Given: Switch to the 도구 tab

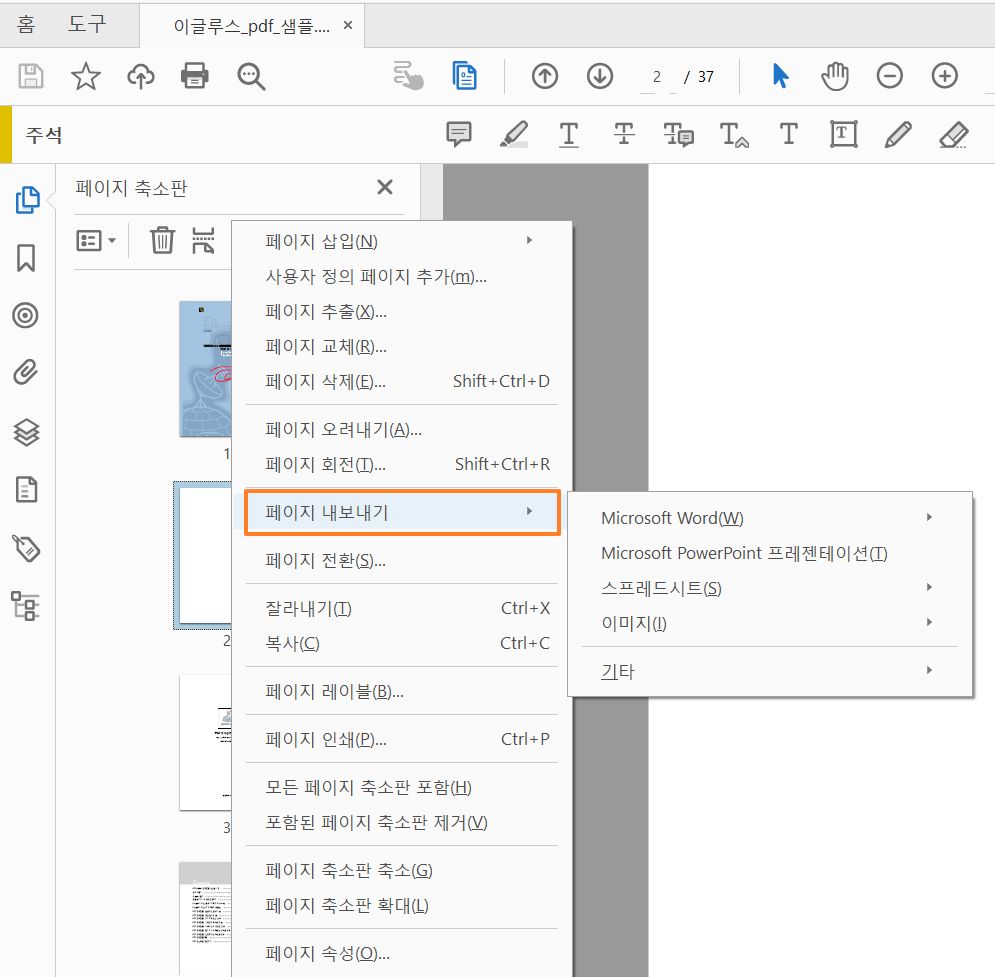Looking at the screenshot, I should coord(85,24).
